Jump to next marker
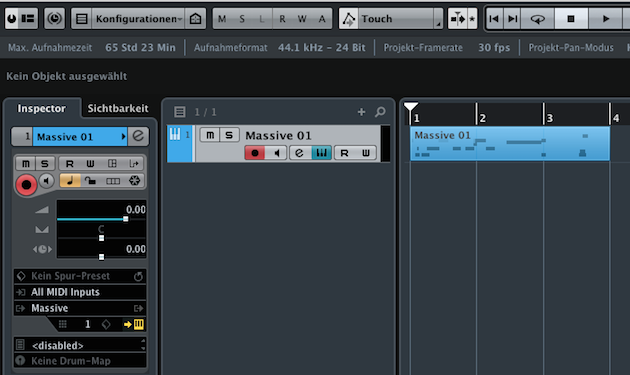 click(512, 18)
